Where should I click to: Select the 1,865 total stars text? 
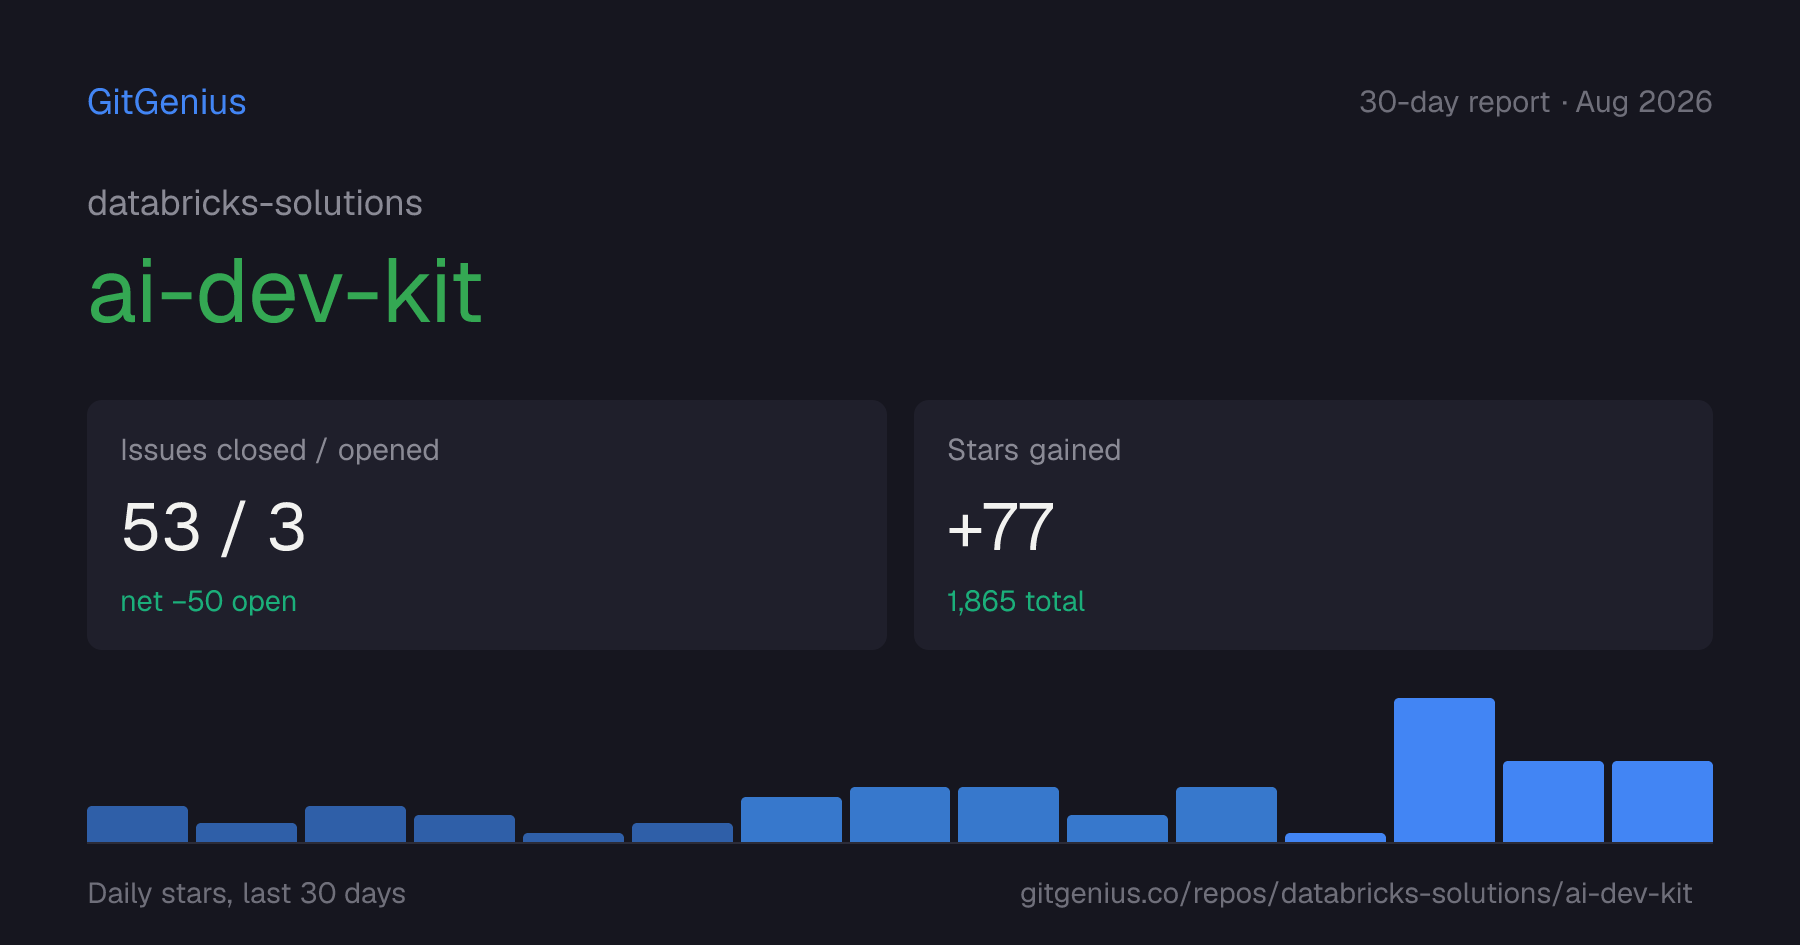click(x=1016, y=601)
